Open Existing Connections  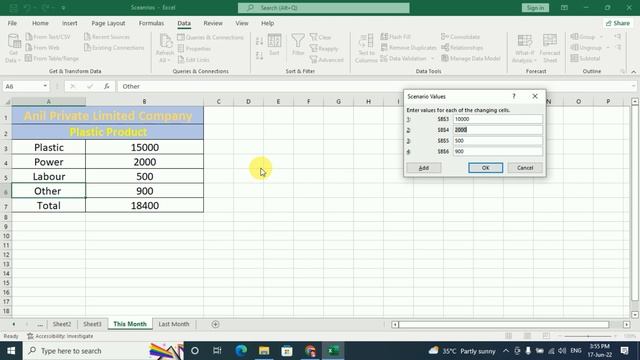pos(114,48)
